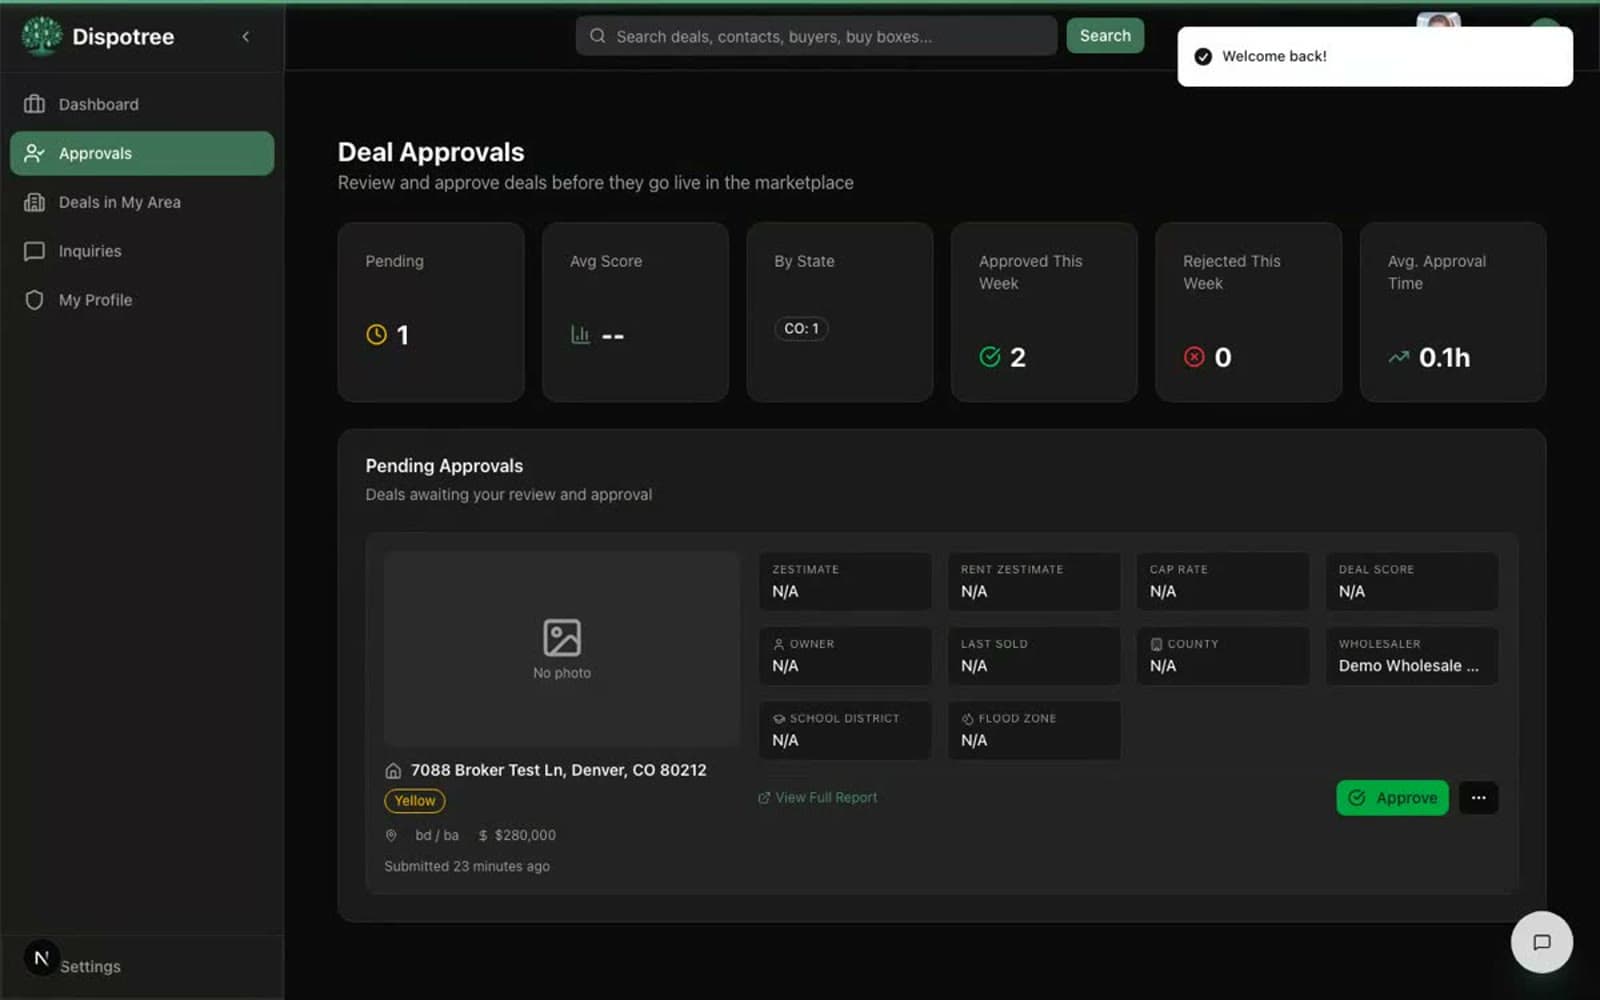
Task: Click the My Profile shield icon
Action: 34,300
